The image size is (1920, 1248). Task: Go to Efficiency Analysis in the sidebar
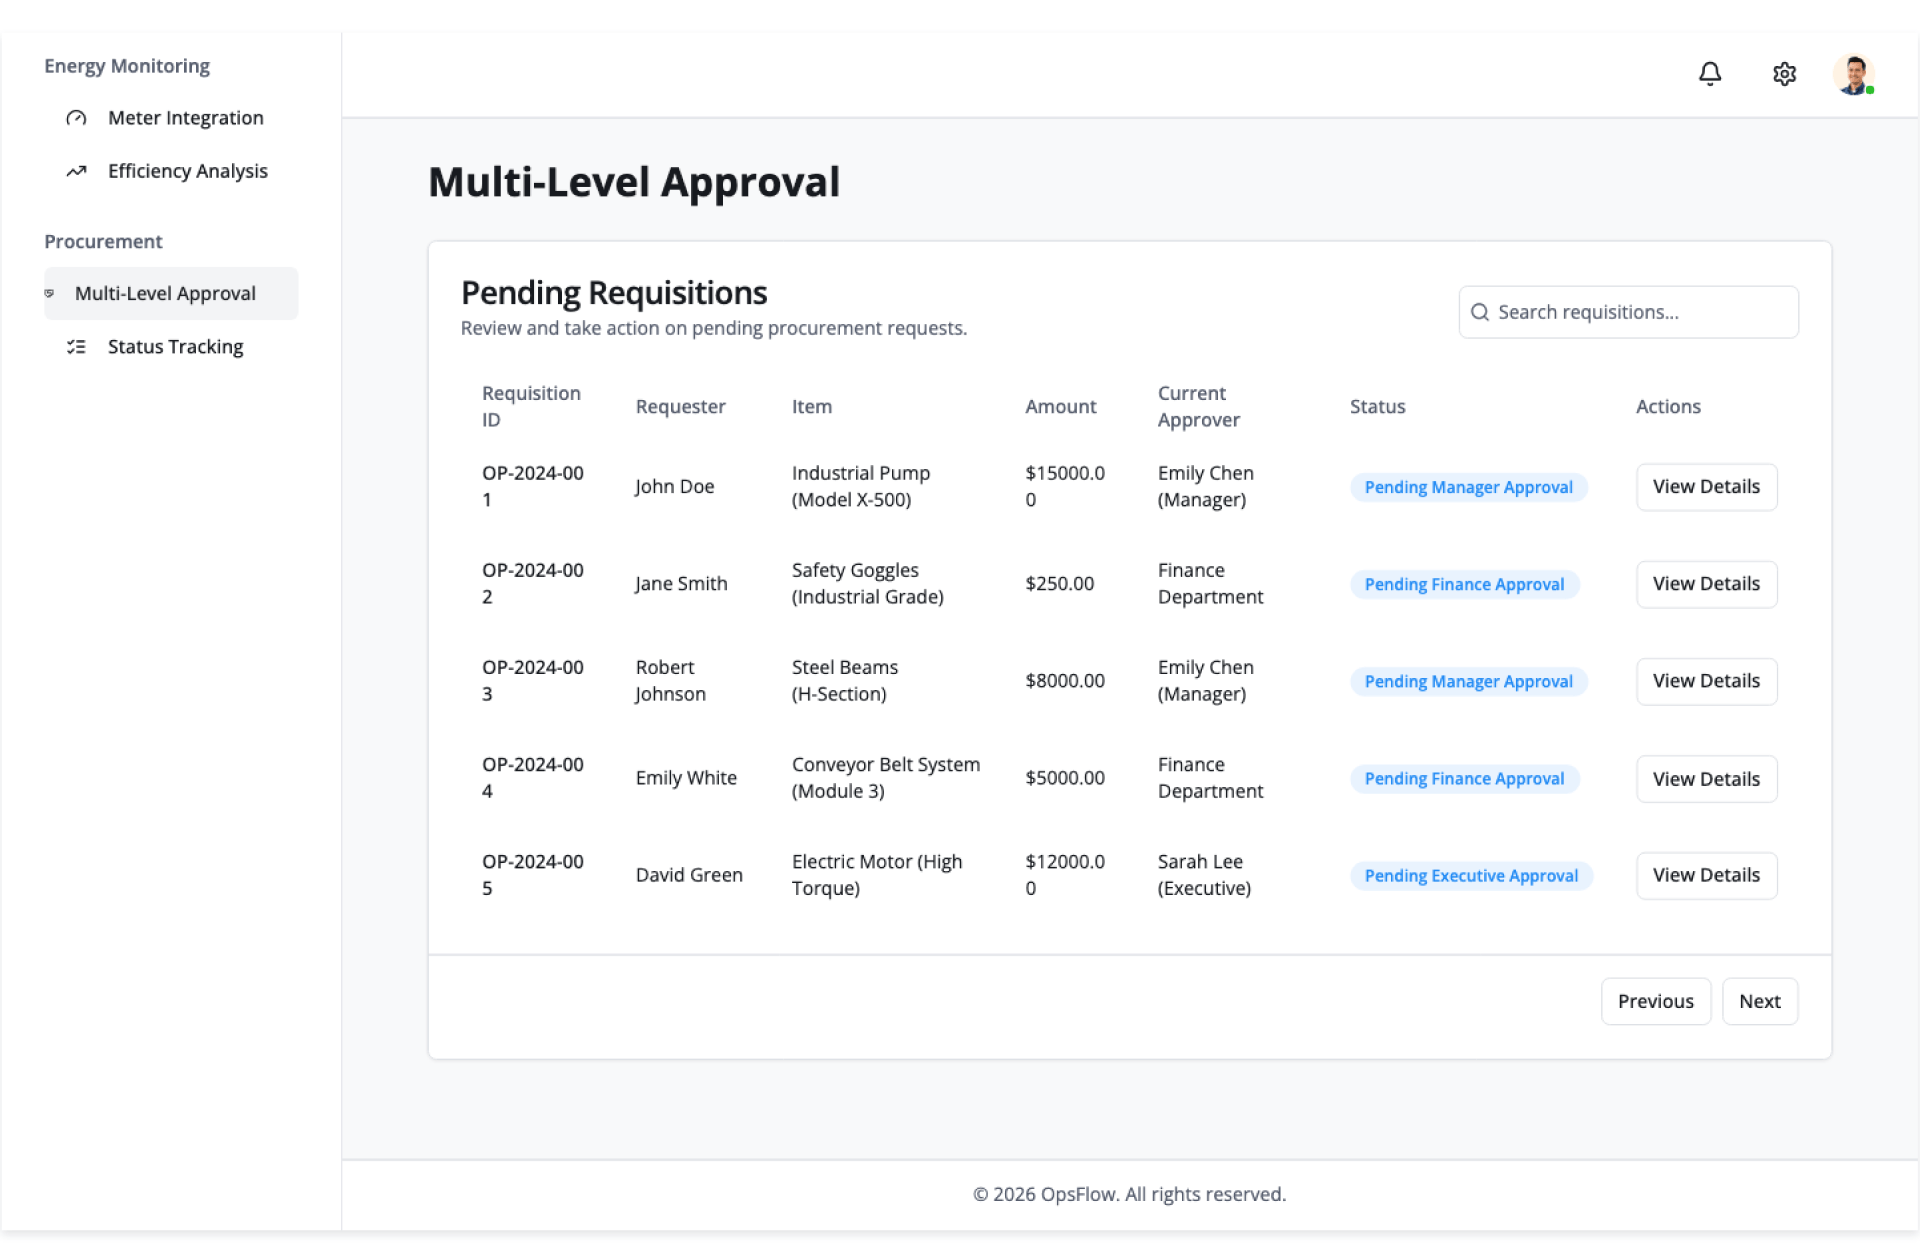187,171
